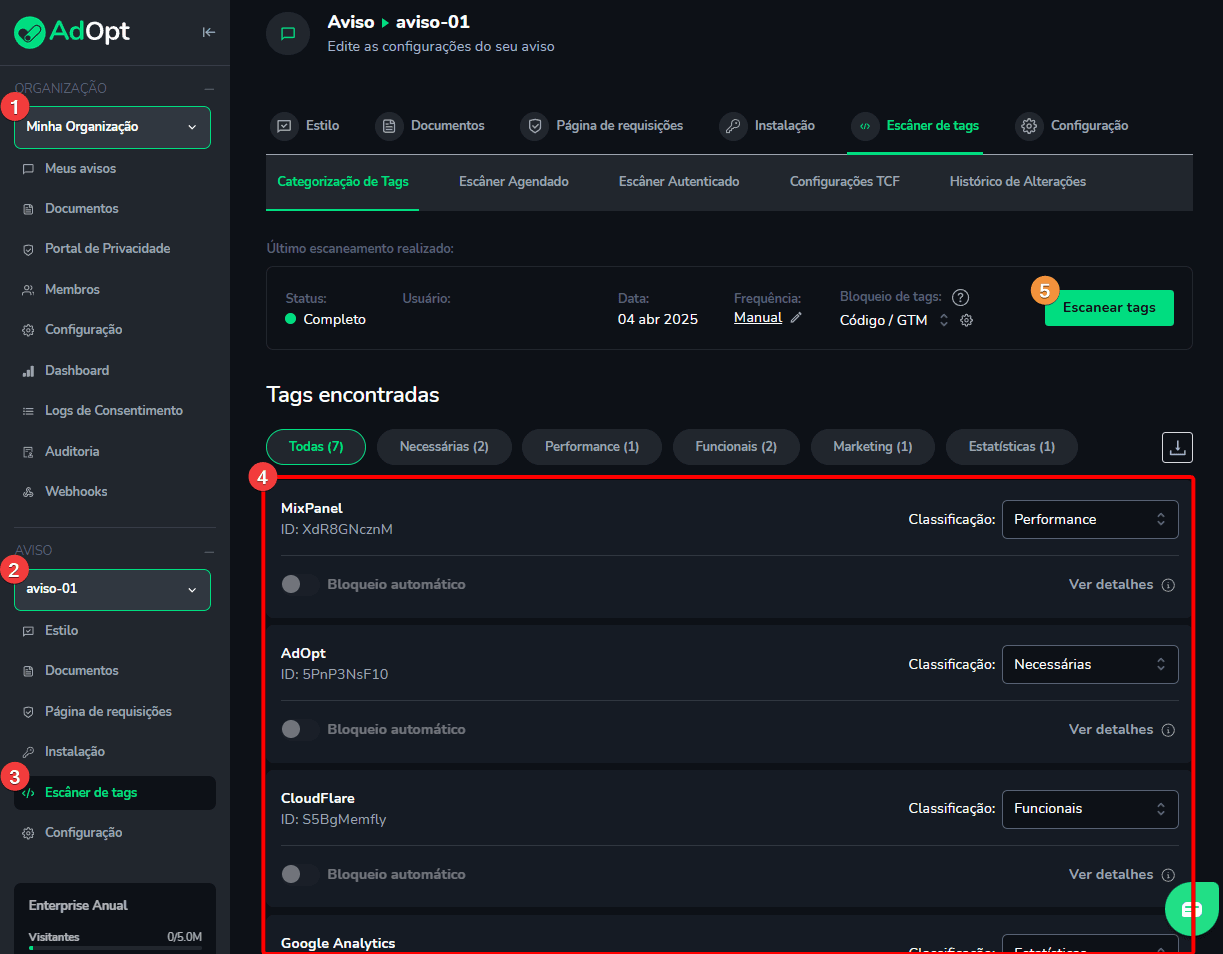Image resolution: width=1223 pixels, height=954 pixels.
Task: Click the Escâner de tags code icon in sidebar
Action: tap(28, 793)
